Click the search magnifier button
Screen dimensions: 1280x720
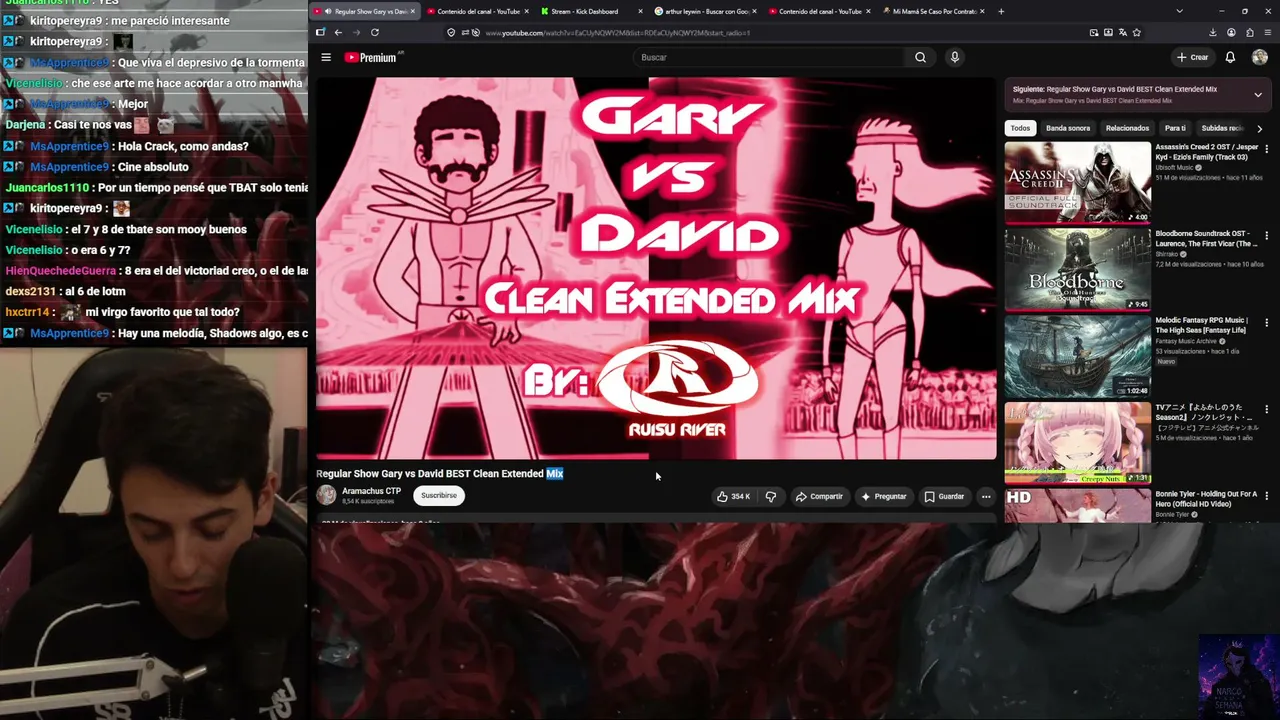click(920, 57)
